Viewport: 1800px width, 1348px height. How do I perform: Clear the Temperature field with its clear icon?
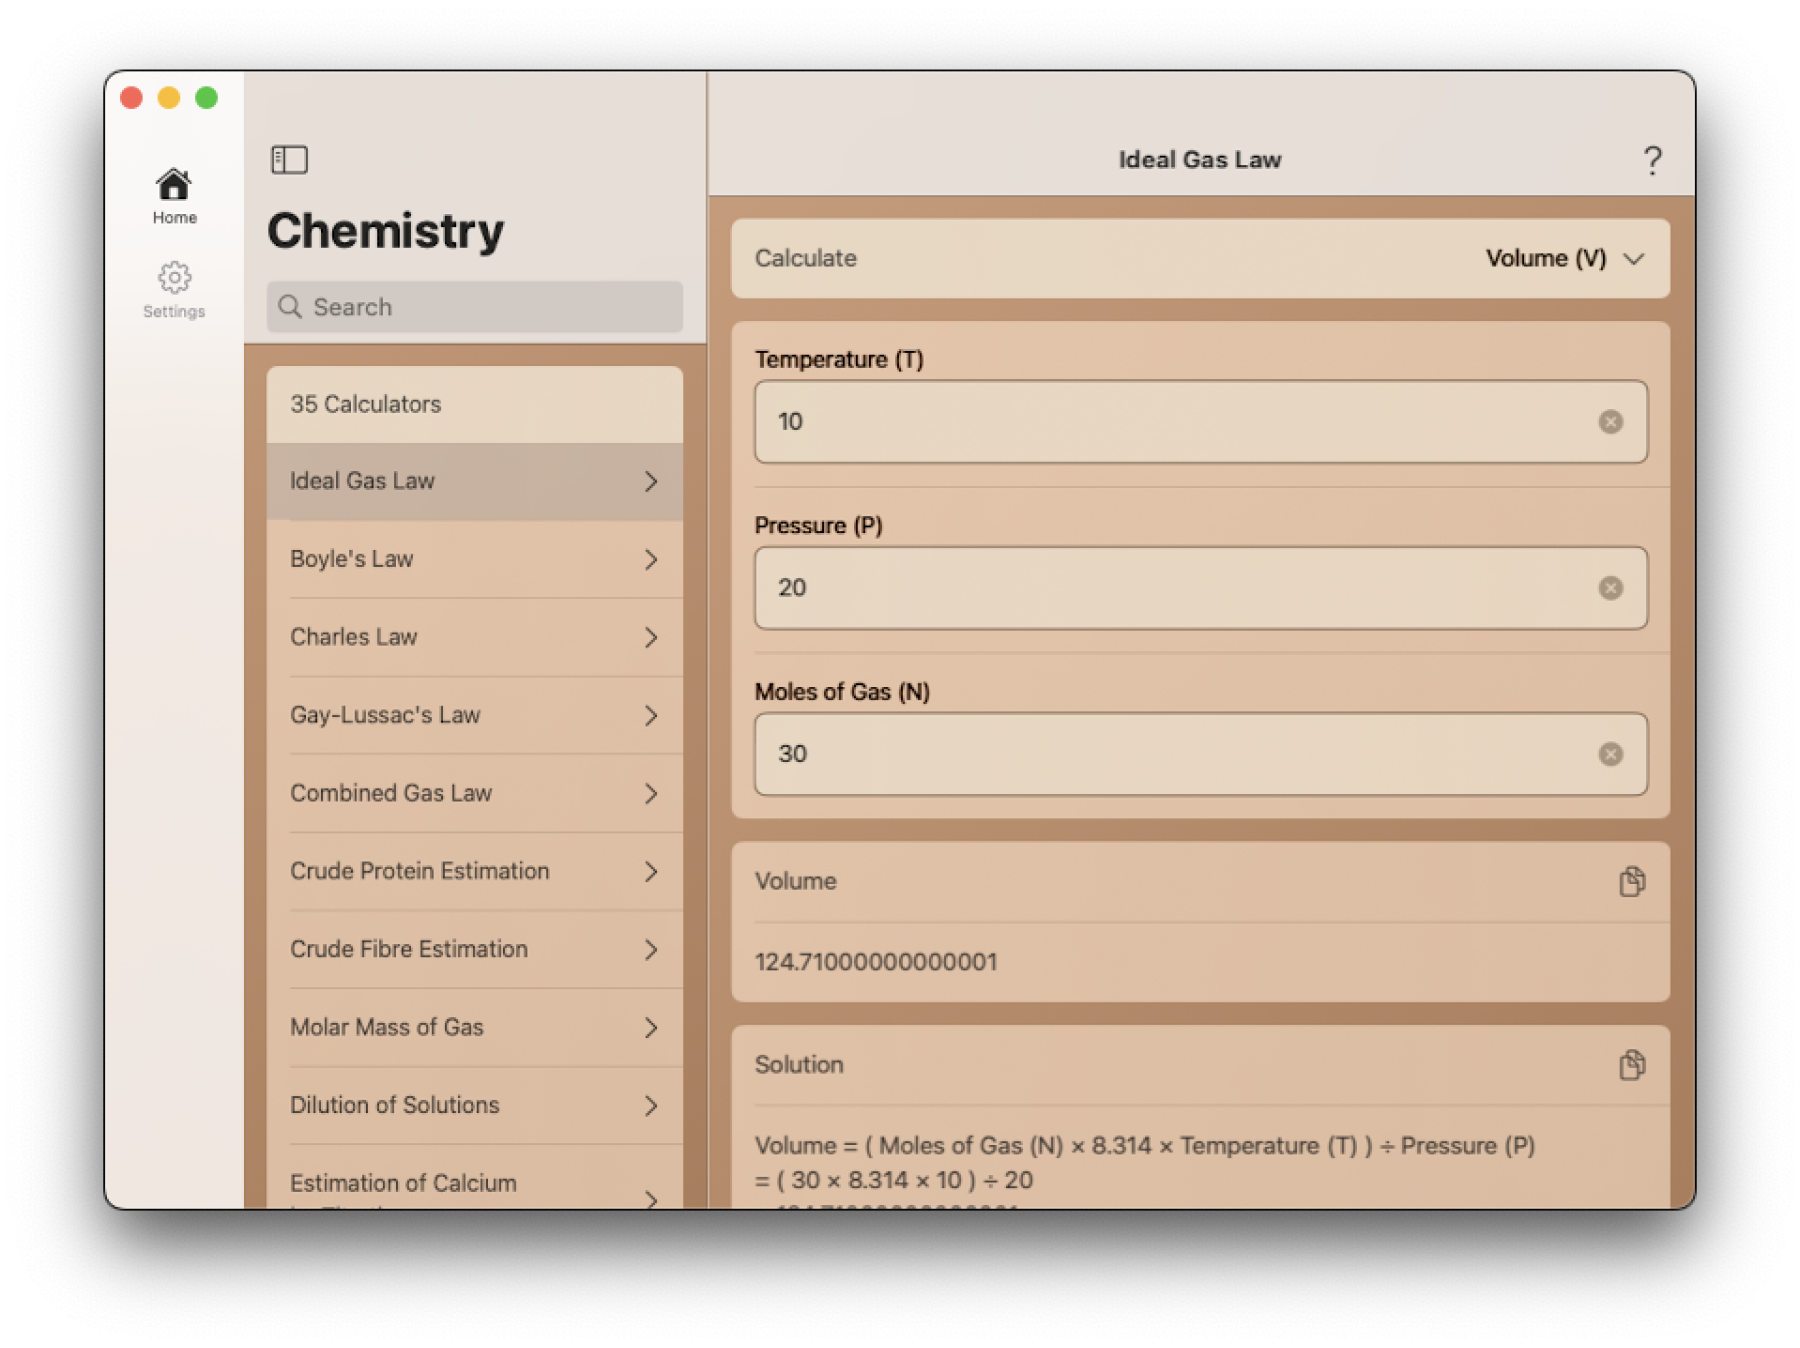[x=1610, y=422]
